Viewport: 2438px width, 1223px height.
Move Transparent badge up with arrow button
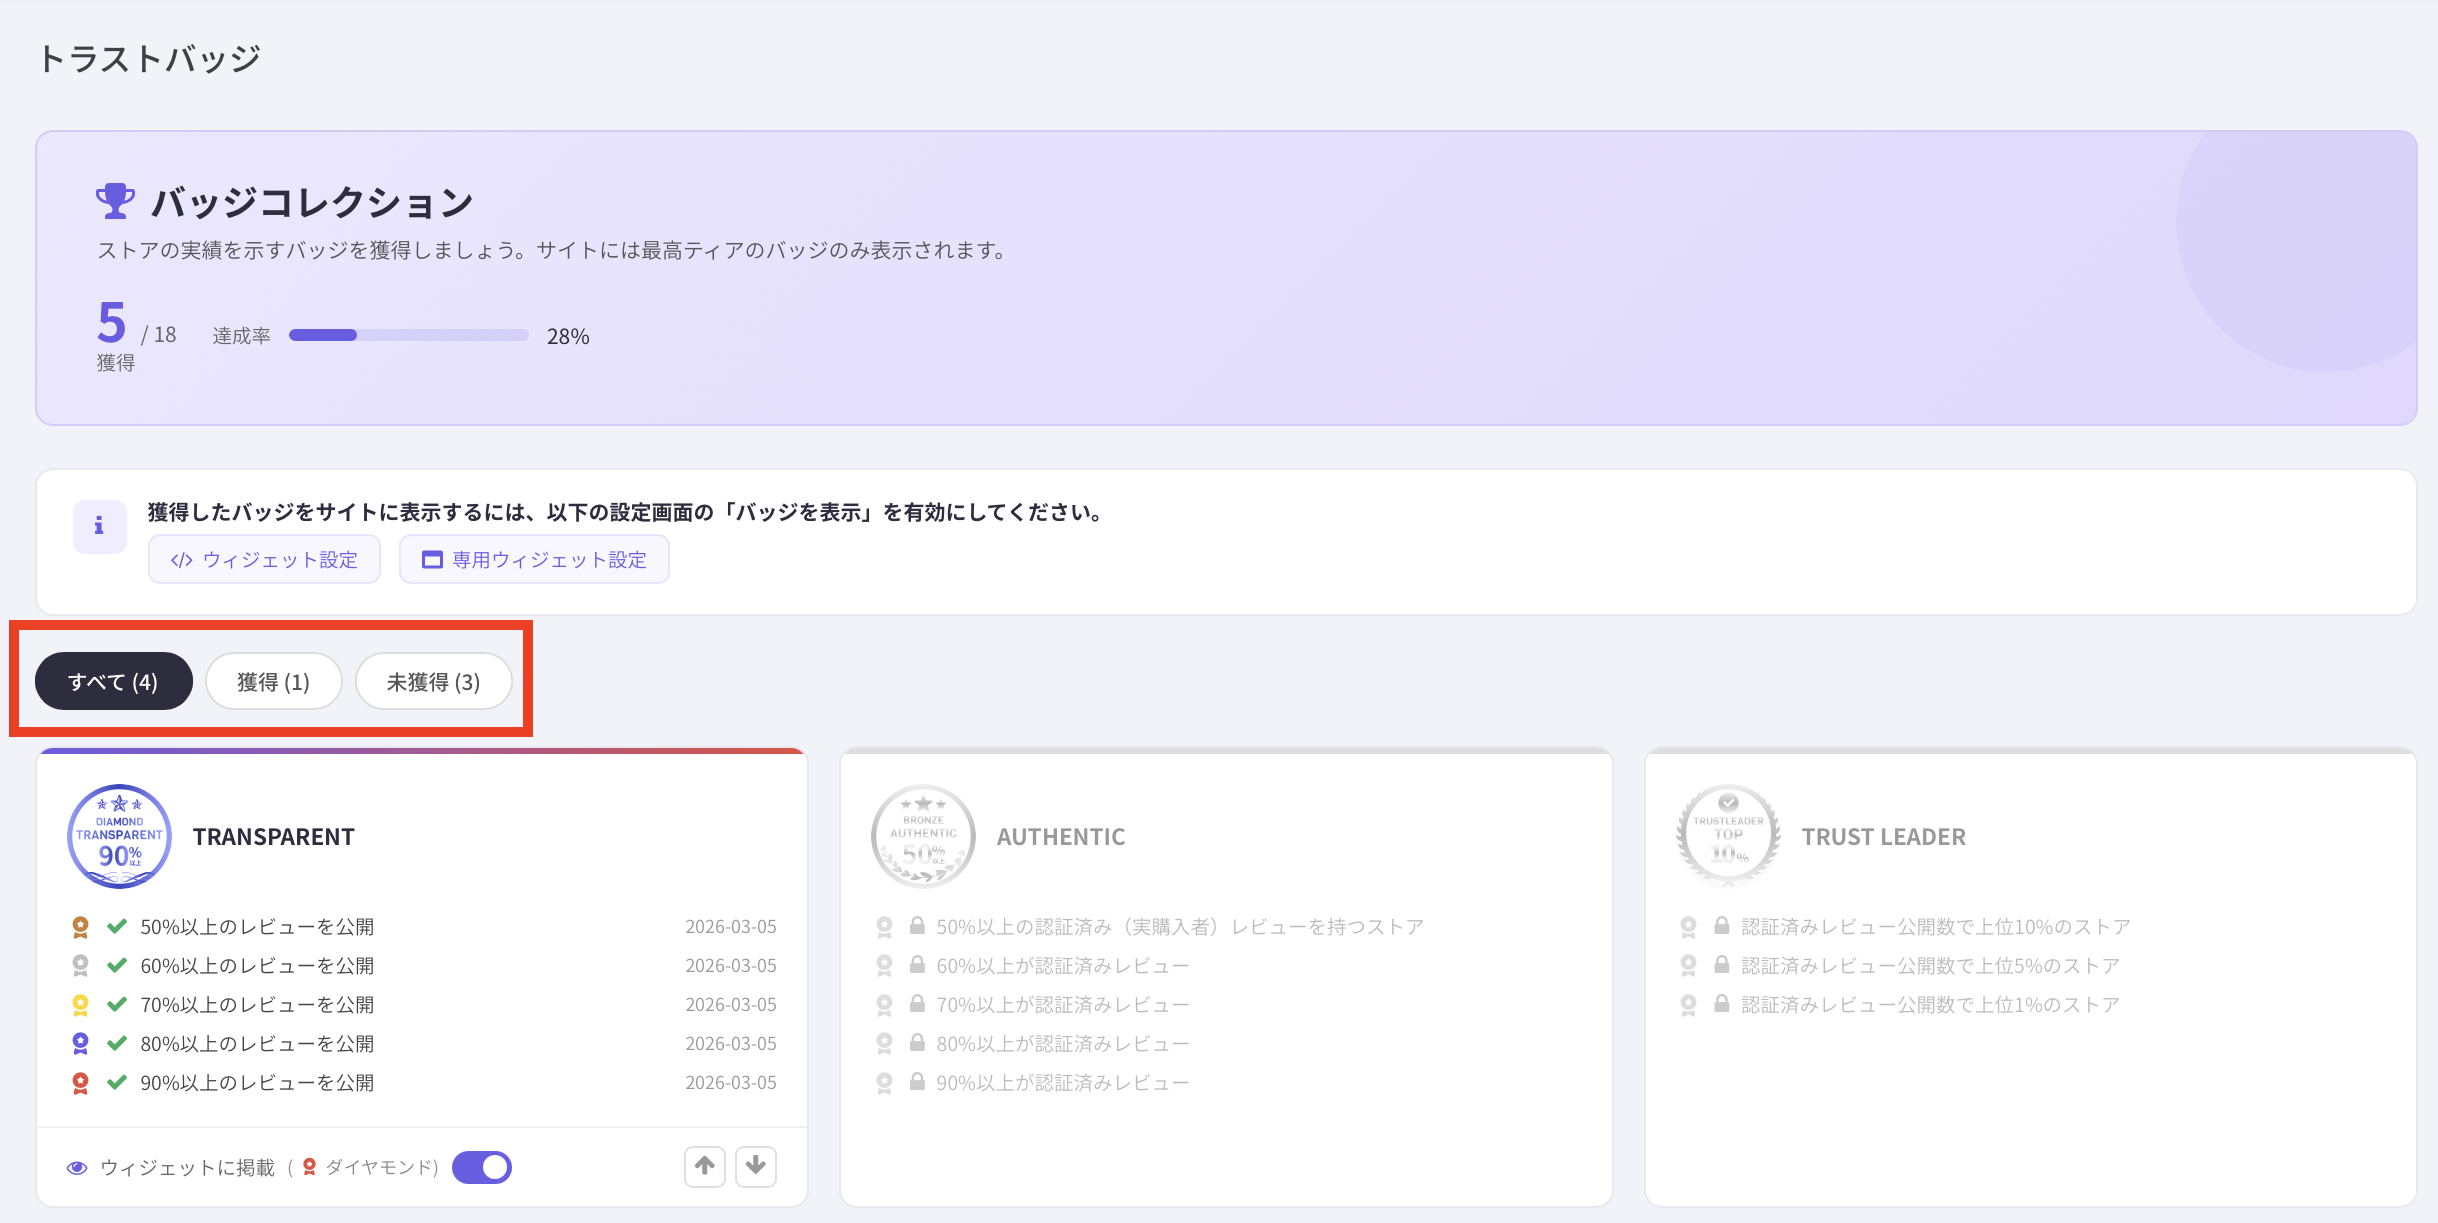click(x=705, y=1166)
